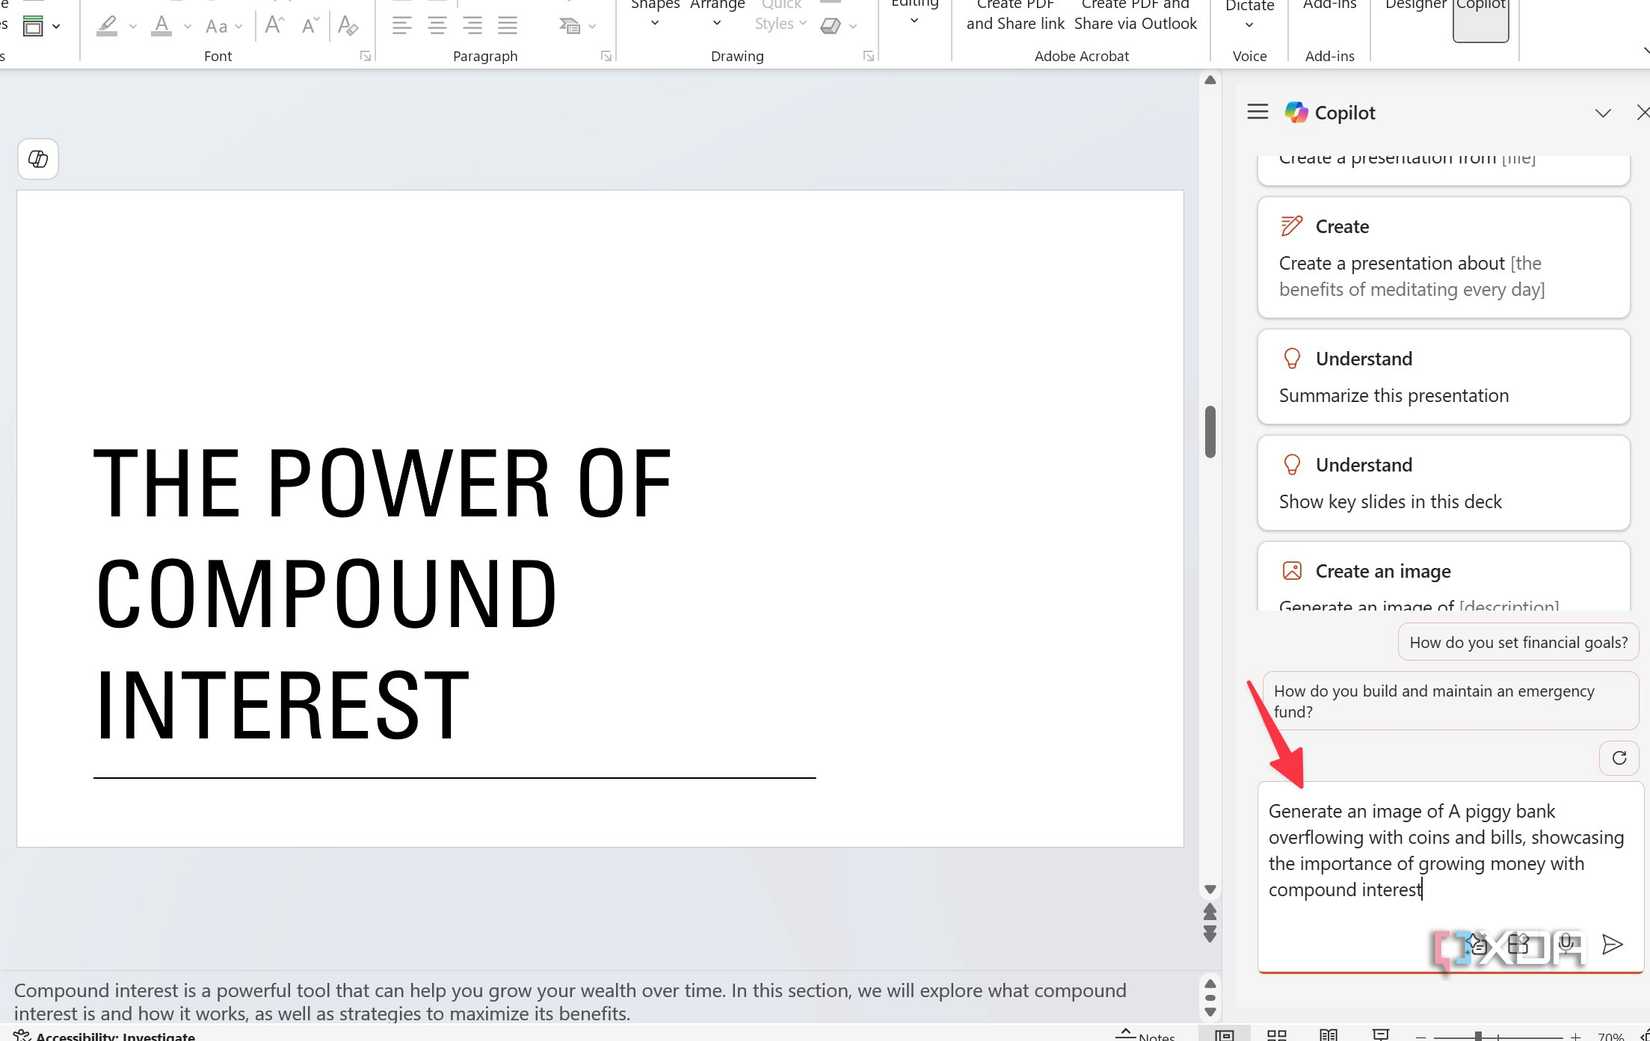The image size is (1650, 1041).
Task: Send the Copilot prompt
Action: (x=1612, y=944)
